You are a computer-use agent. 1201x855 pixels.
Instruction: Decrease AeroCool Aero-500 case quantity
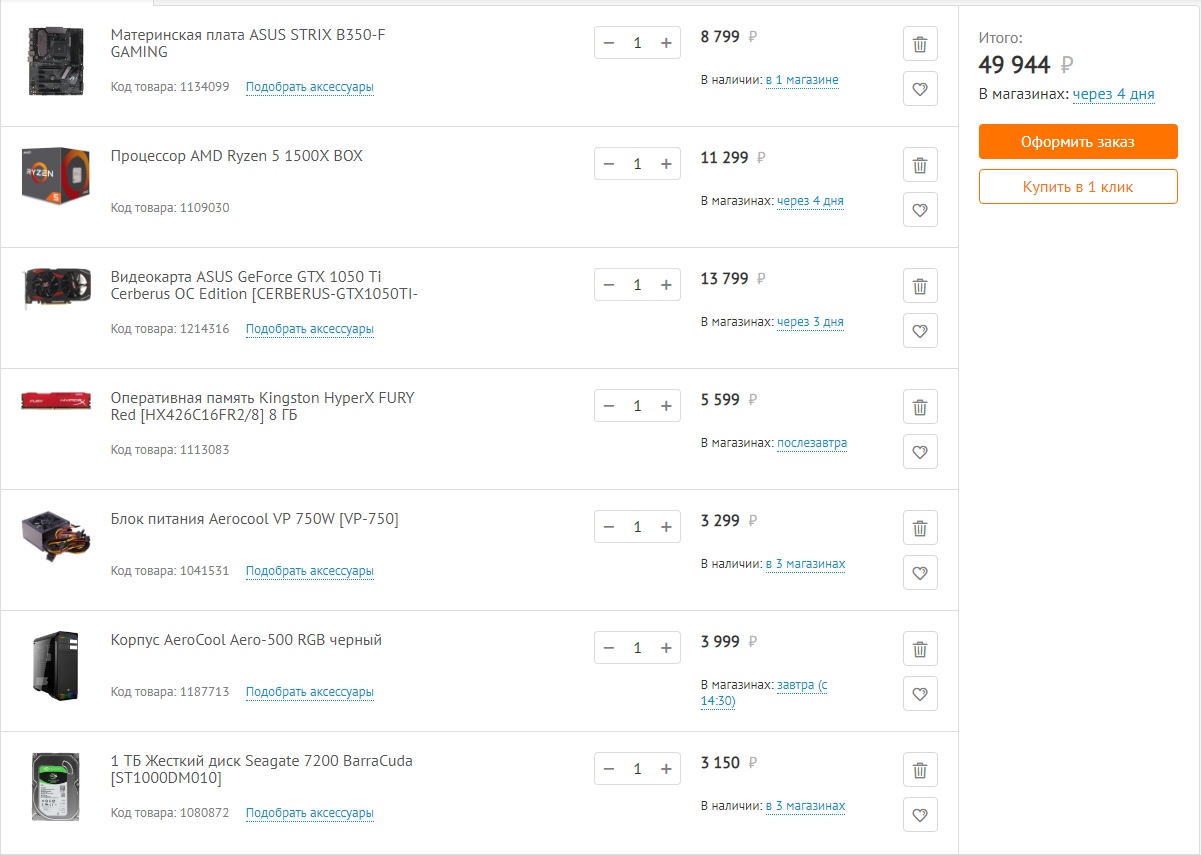point(609,648)
